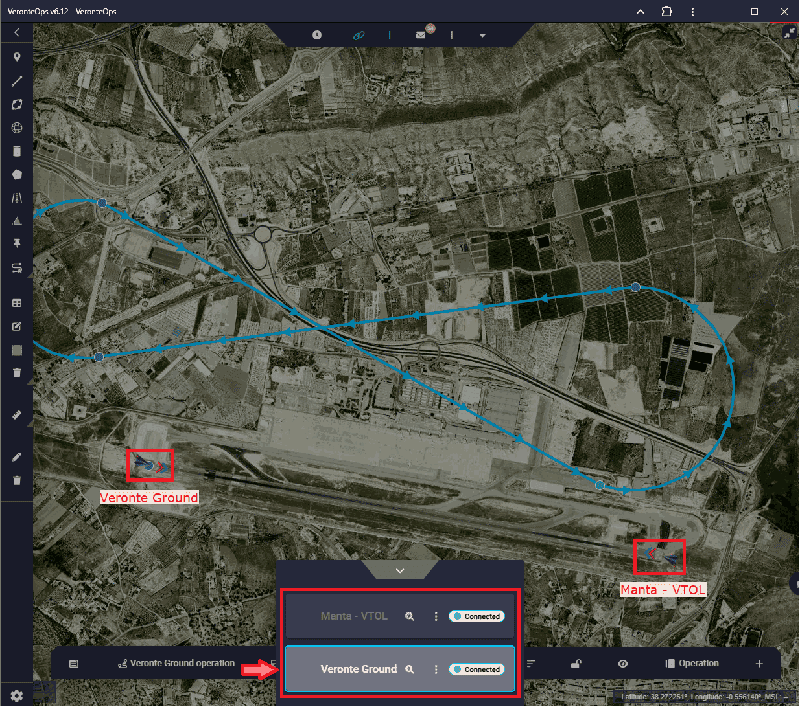
Task: Select the line segment drawing tool
Action: click(17, 81)
